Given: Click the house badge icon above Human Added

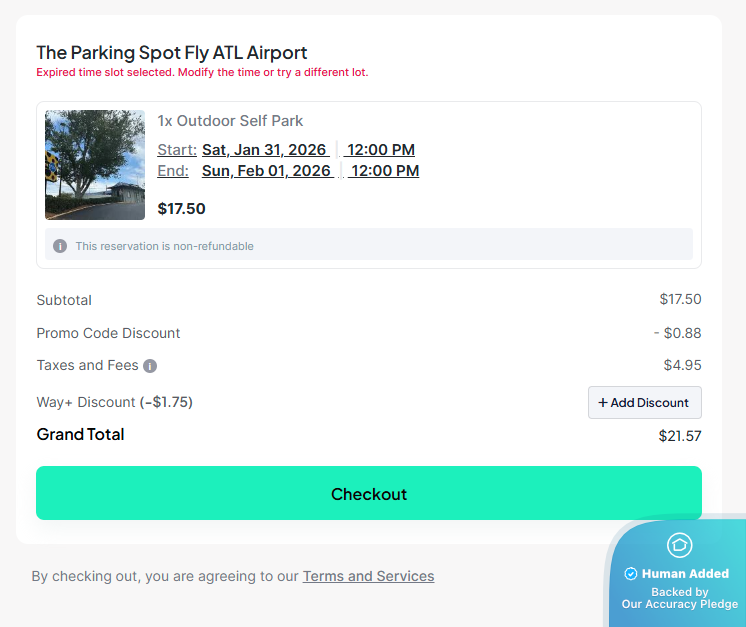Looking at the screenshot, I should click(680, 545).
